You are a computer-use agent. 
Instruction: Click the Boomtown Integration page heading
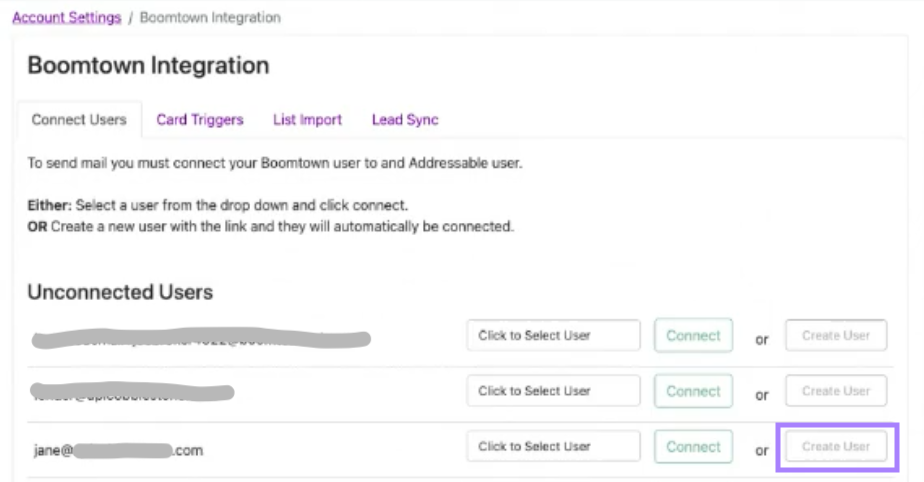point(148,66)
